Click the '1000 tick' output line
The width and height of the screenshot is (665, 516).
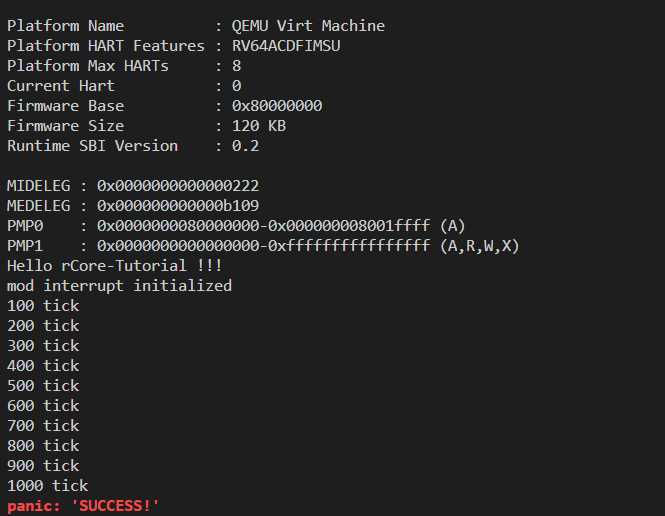(x=47, y=486)
